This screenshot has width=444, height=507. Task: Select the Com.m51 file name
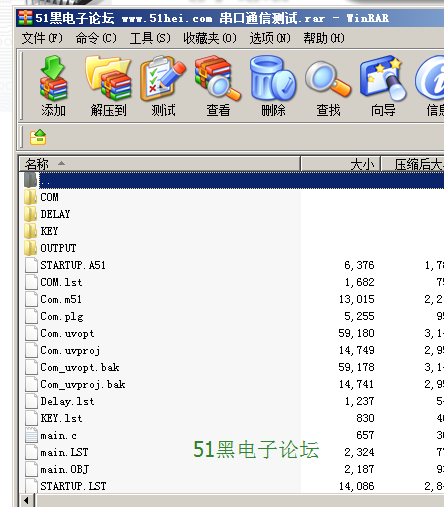[61, 299]
